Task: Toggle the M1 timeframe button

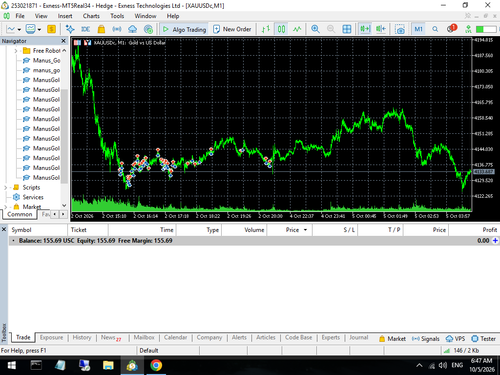Action: pyautogui.click(x=419, y=29)
